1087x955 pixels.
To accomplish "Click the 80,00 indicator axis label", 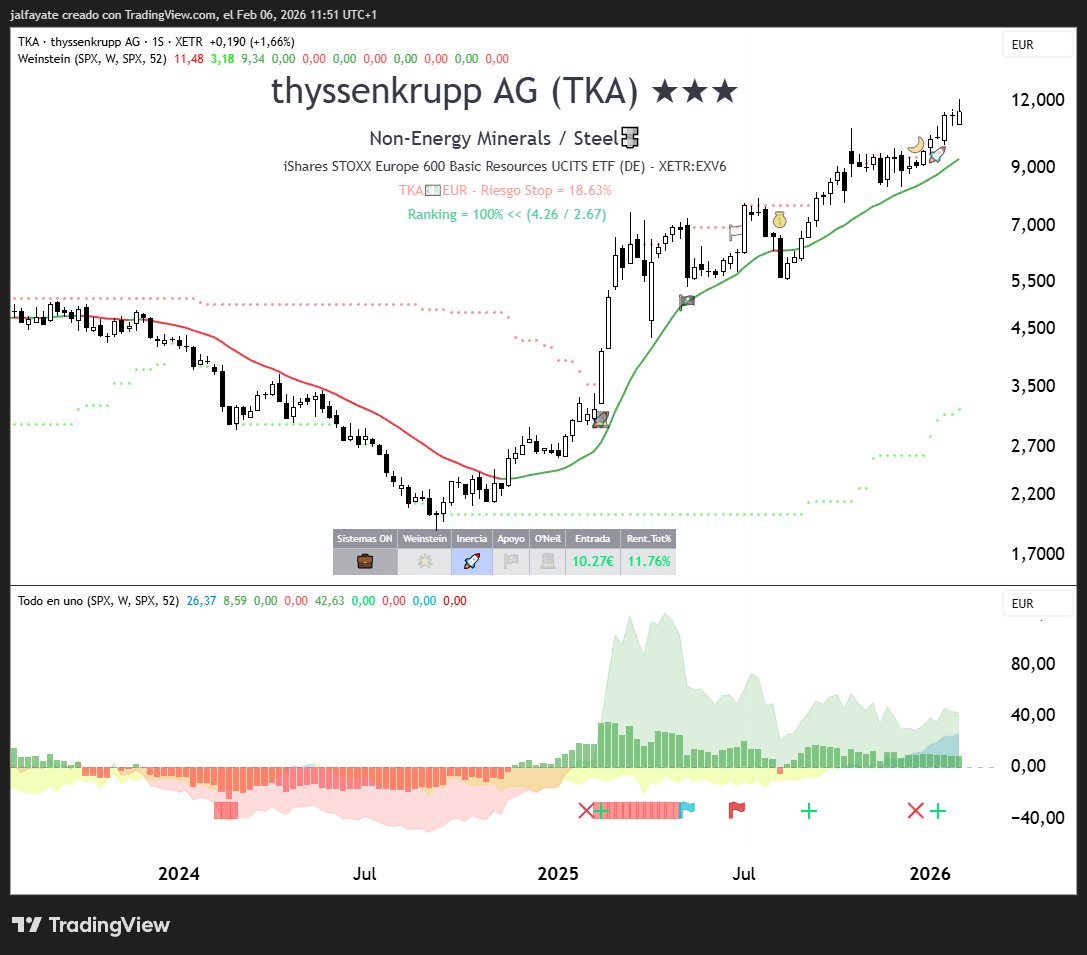I will click(1033, 663).
